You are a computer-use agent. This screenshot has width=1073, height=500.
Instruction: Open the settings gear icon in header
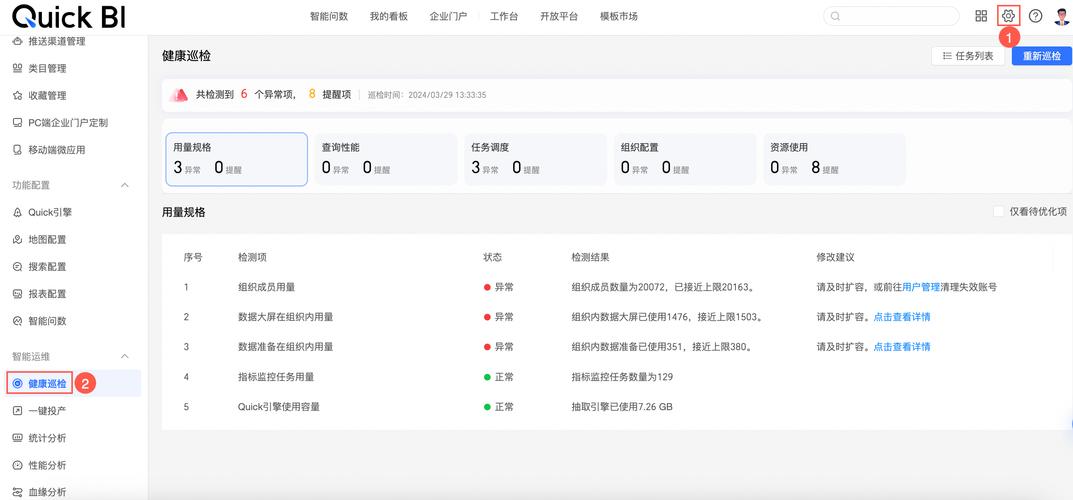1008,16
